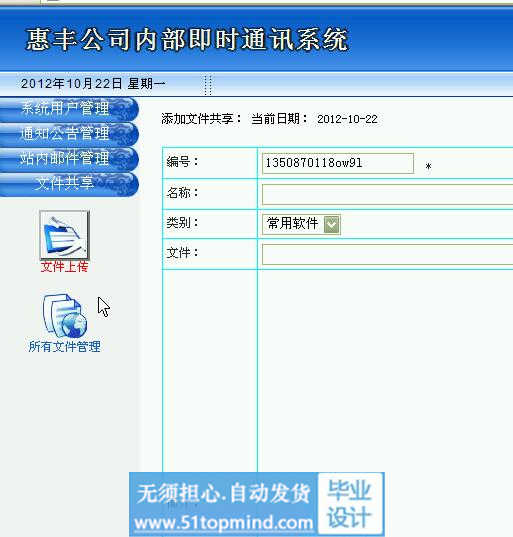Focus the 编号 input field
Screen dimensions: 513x537
pyautogui.click(x=338, y=163)
